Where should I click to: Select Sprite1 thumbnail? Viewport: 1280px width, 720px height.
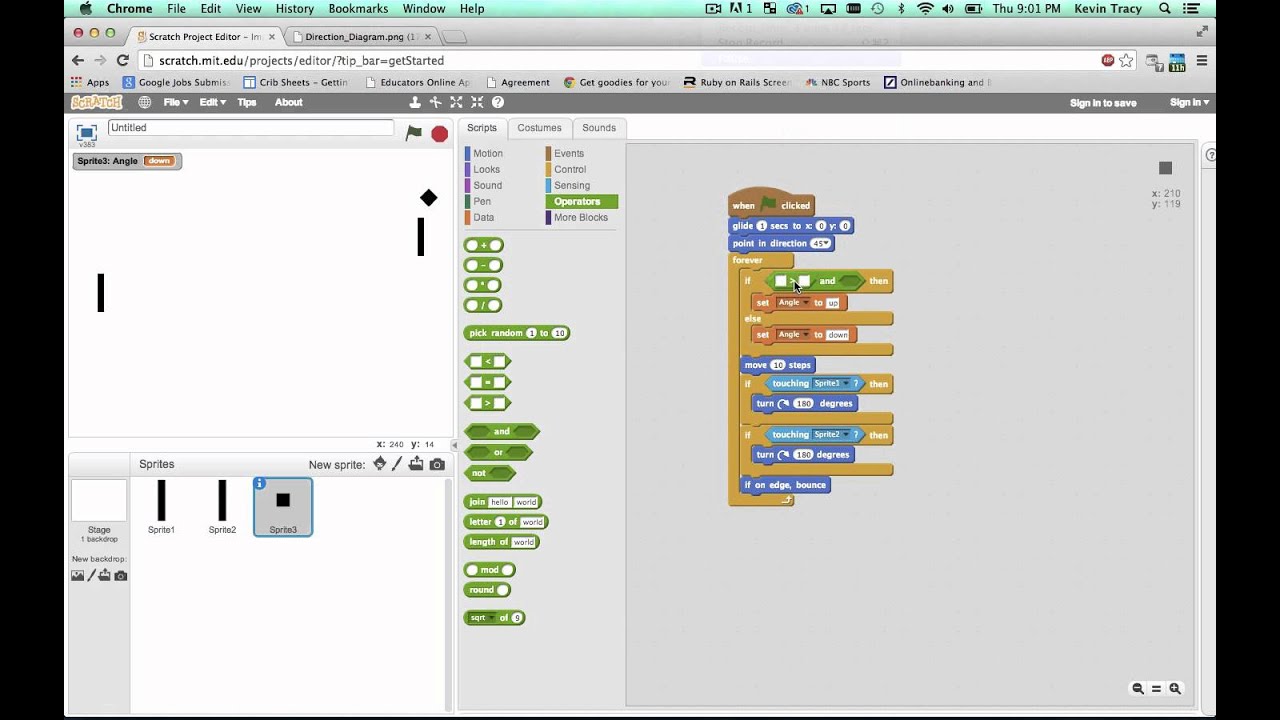click(161, 507)
